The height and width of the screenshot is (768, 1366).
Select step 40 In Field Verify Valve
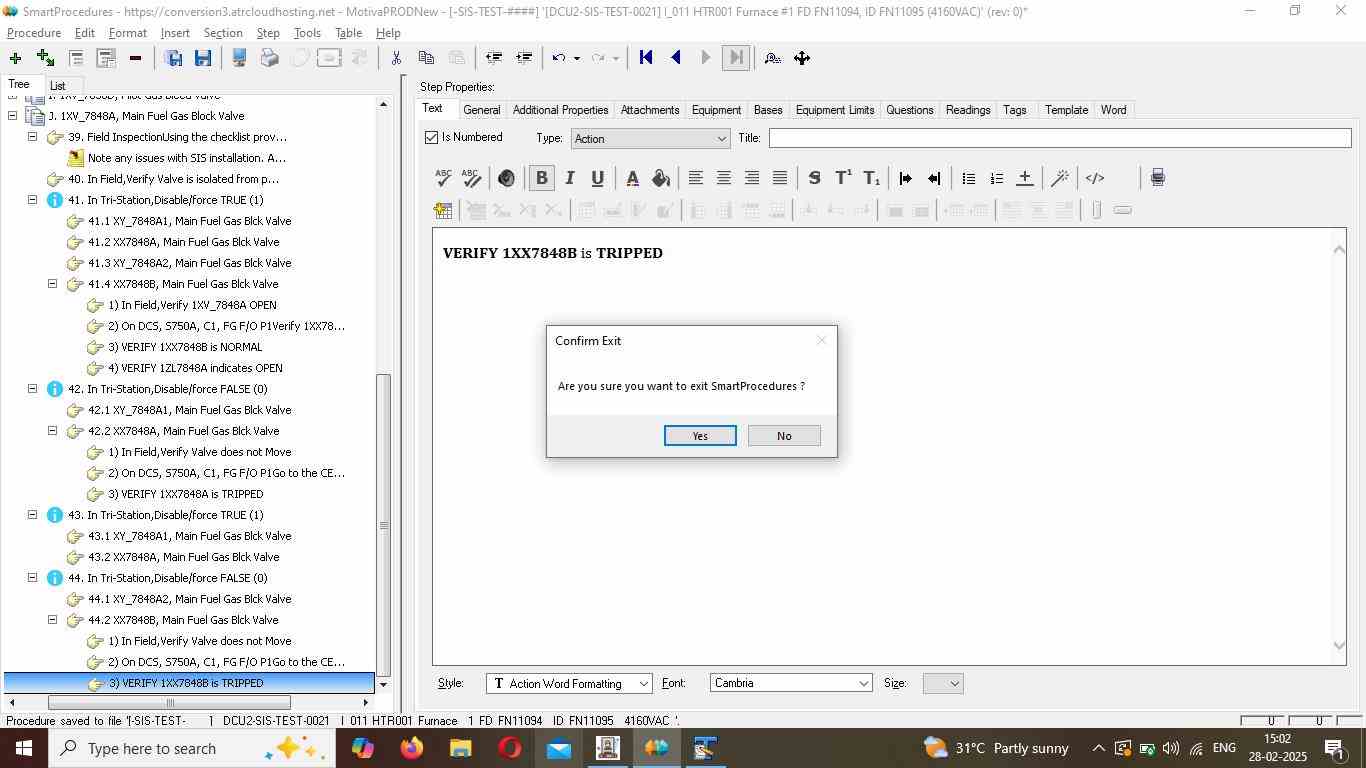pyautogui.click(x=173, y=179)
